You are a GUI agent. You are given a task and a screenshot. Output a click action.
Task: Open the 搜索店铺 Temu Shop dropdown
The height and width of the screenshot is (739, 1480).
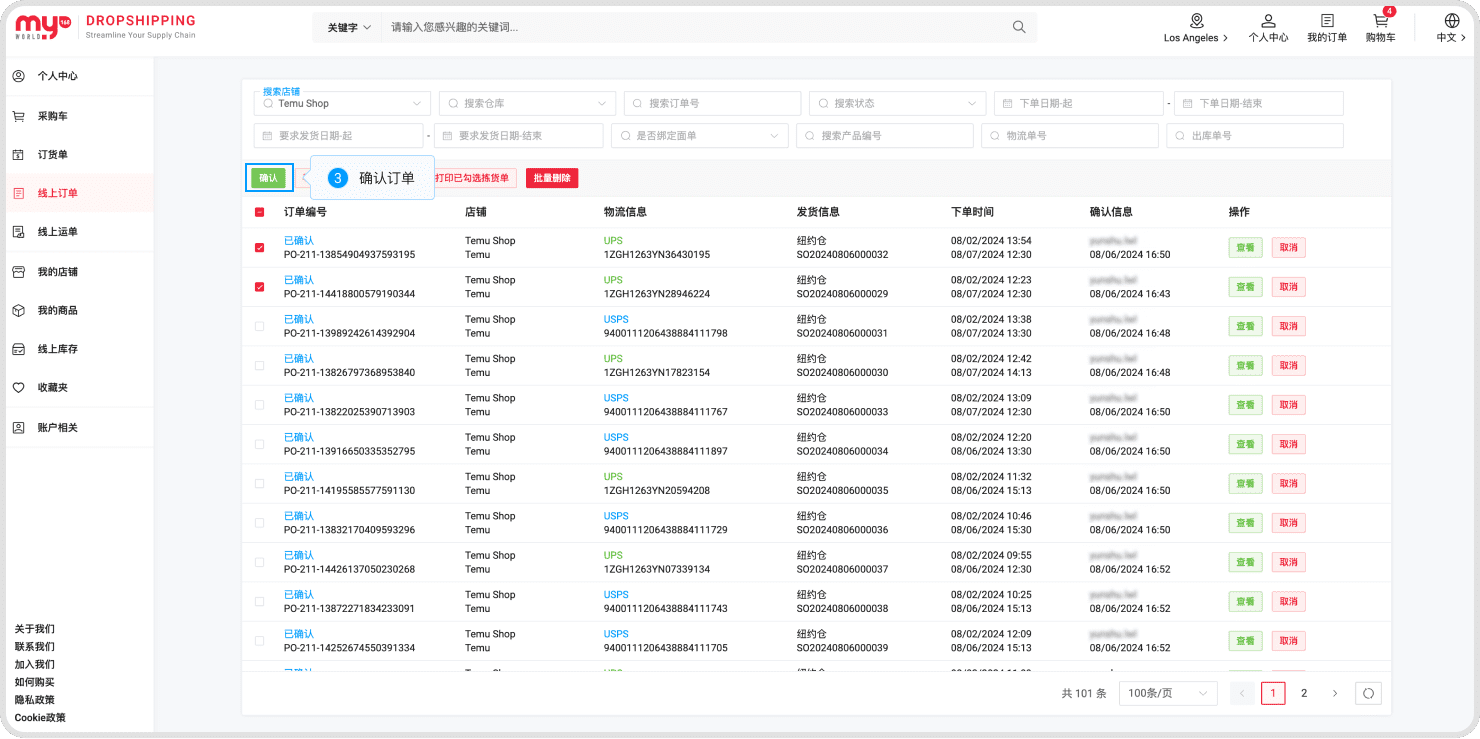(x=342, y=104)
